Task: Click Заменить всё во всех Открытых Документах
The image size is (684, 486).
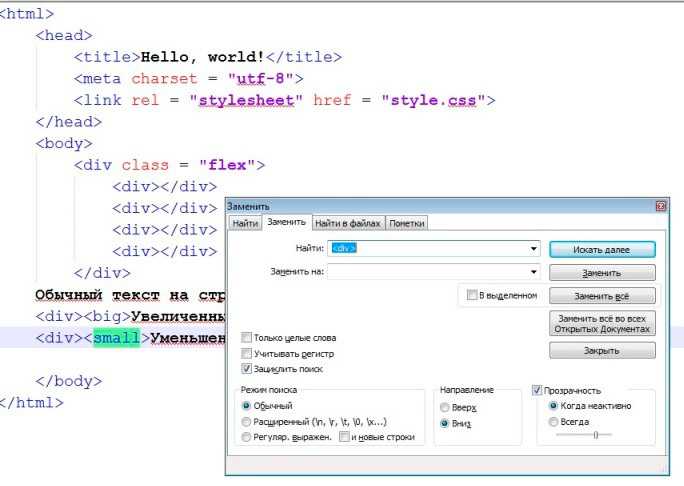Action: point(602,323)
